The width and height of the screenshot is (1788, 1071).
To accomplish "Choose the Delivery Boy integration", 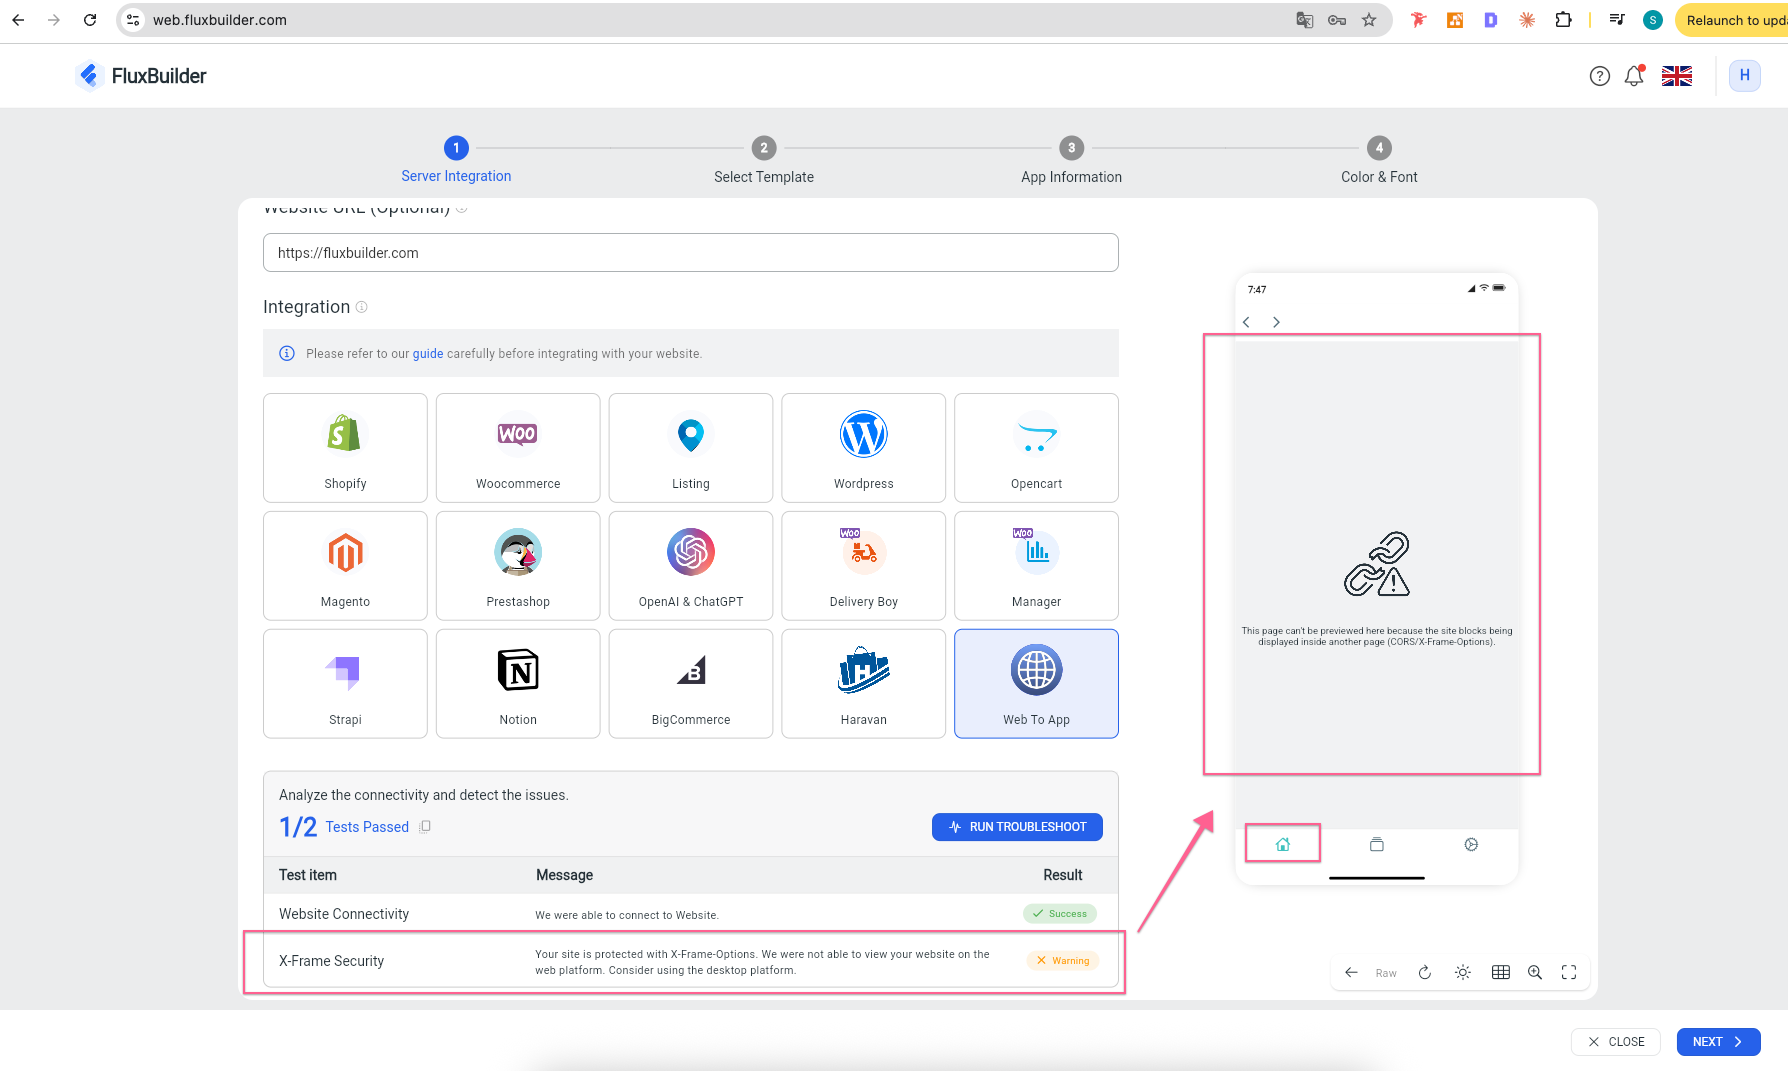I will [864, 566].
